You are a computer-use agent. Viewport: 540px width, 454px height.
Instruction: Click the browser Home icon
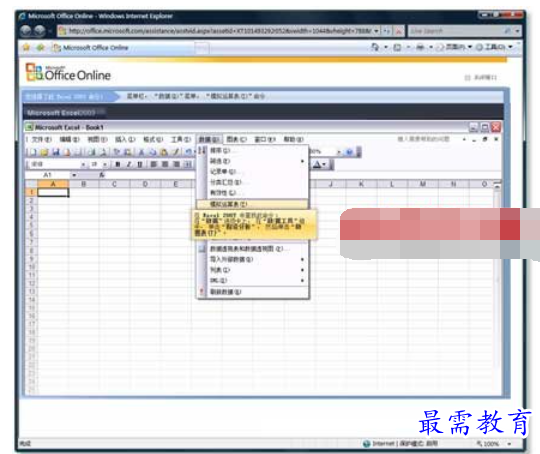tap(375, 47)
